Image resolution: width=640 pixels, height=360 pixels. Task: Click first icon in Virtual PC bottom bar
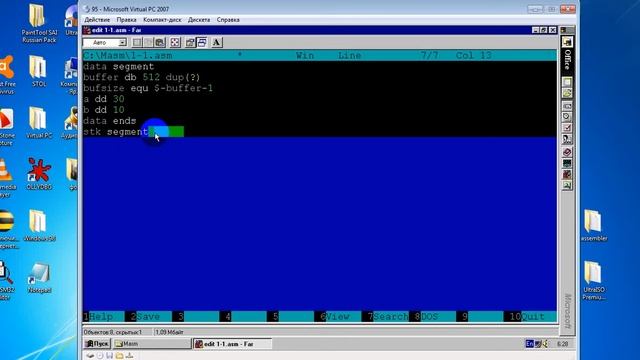[90, 356]
